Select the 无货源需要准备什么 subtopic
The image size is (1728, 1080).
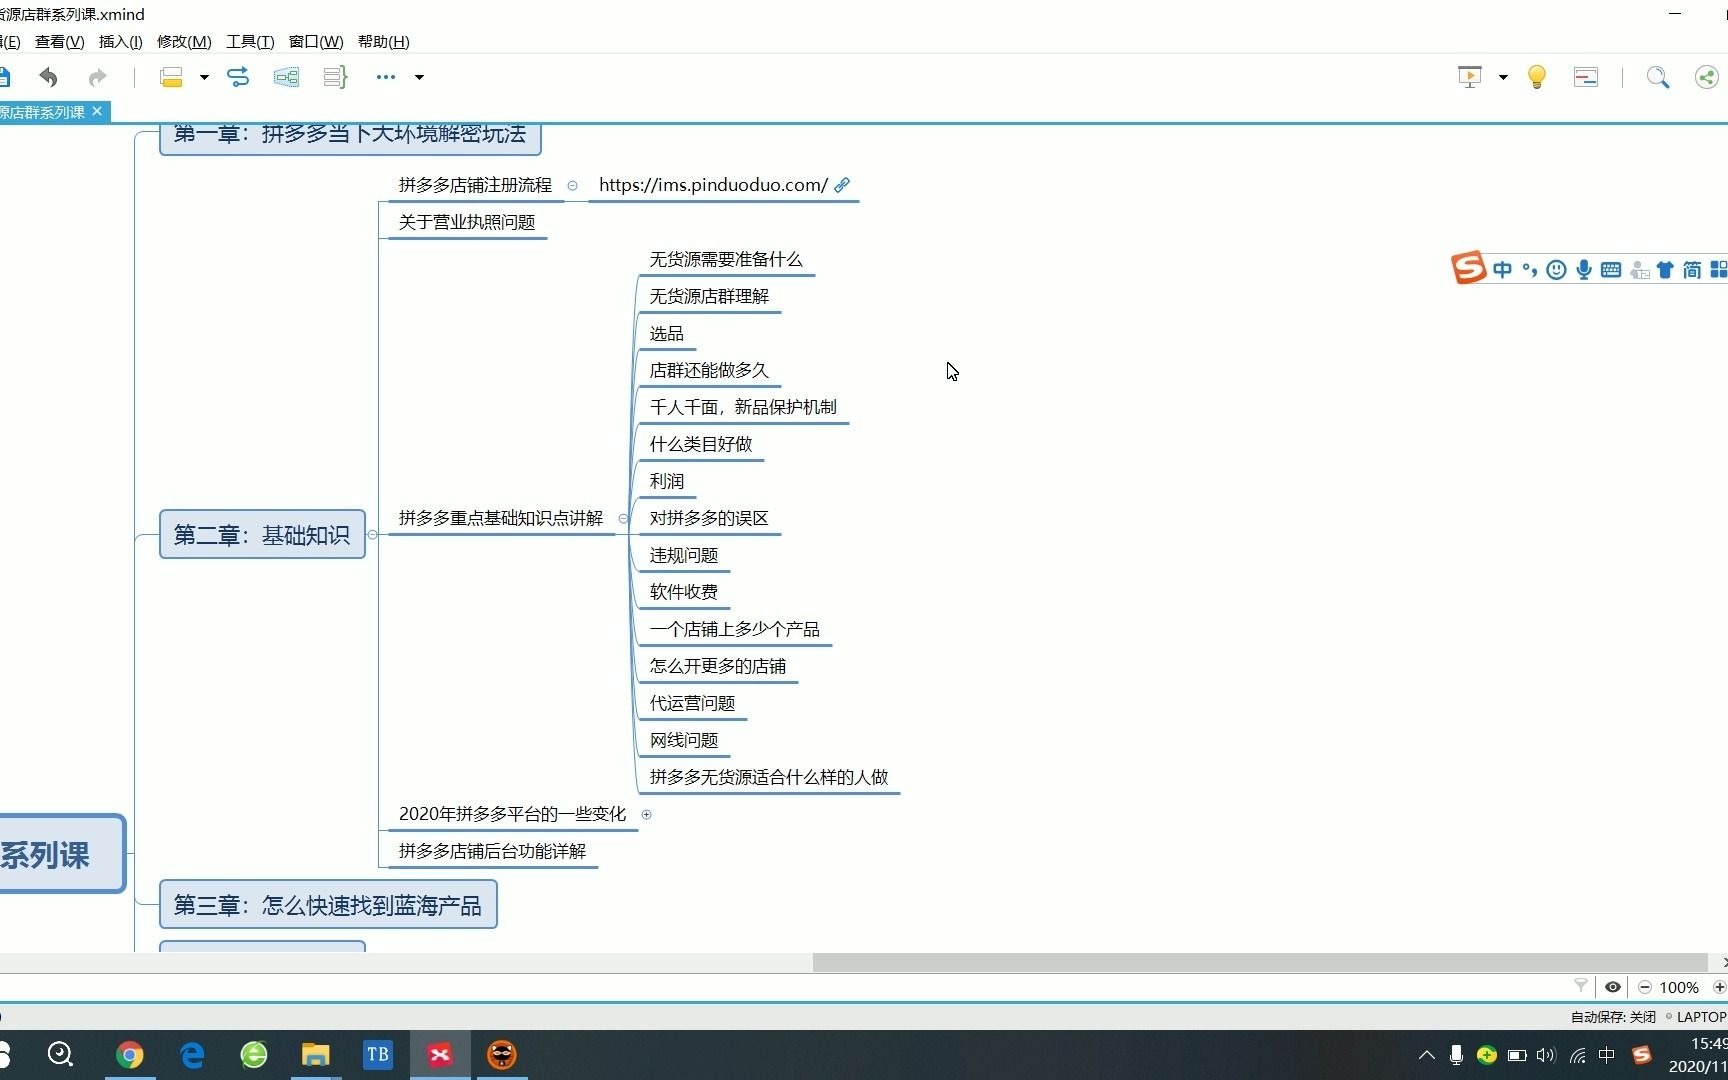click(726, 259)
